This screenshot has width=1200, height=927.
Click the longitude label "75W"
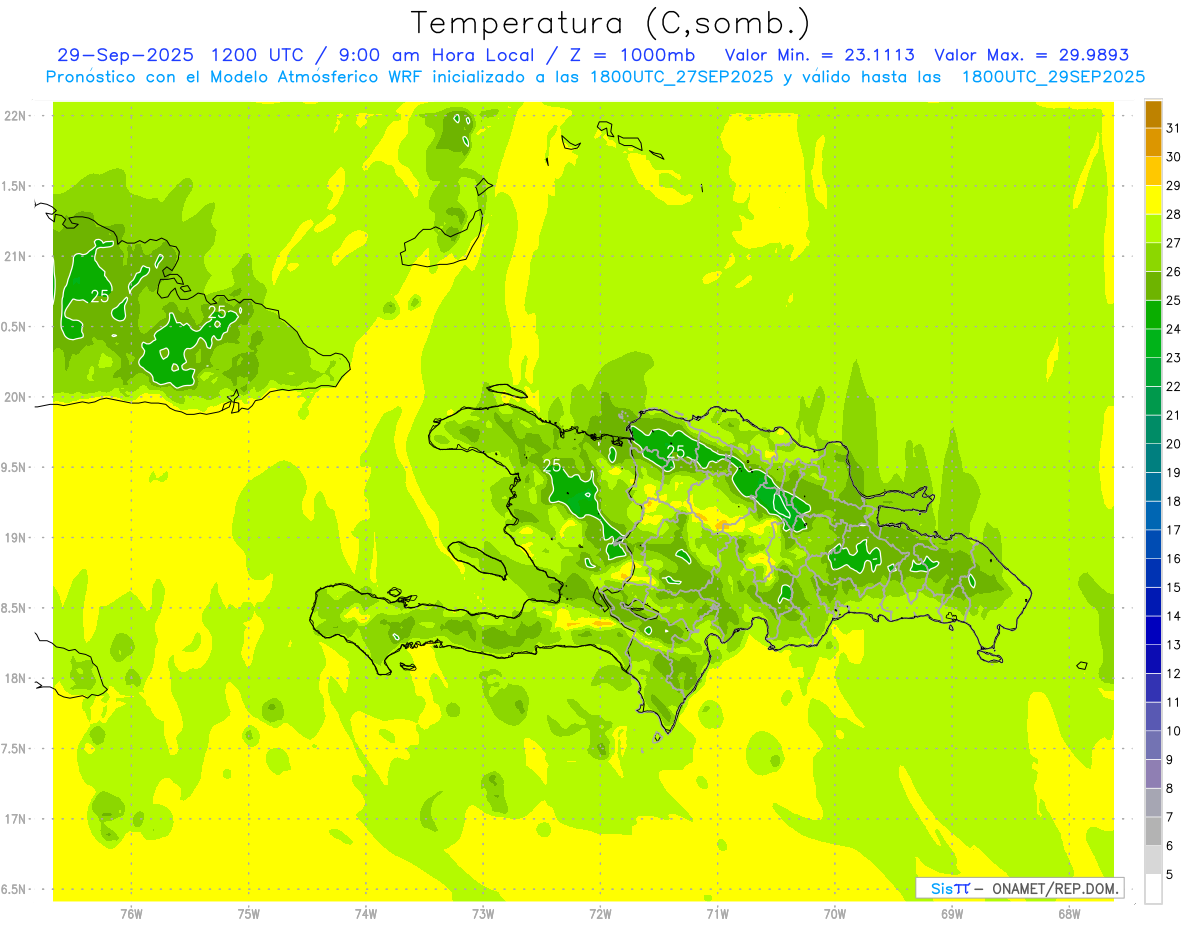pyautogui.click(x=249, y=914)
